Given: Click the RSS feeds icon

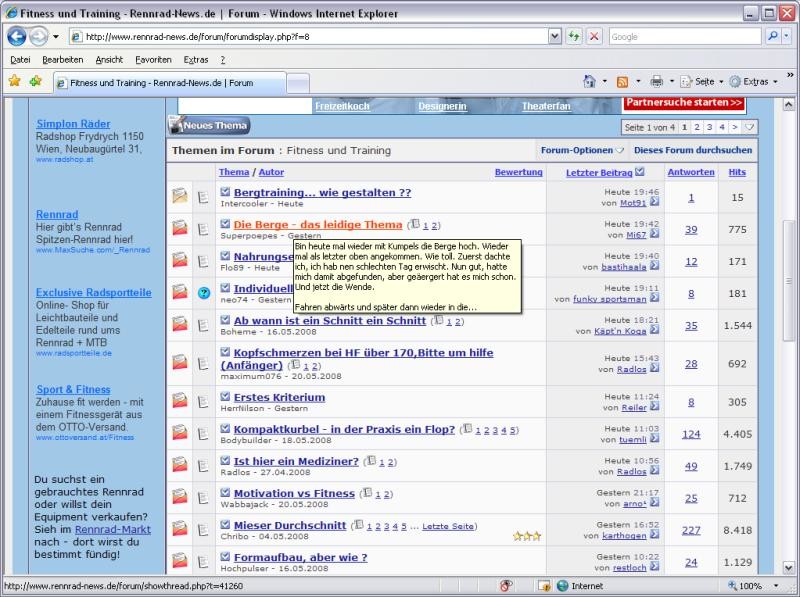Looking at the screenshot, I should pos(622,82).
